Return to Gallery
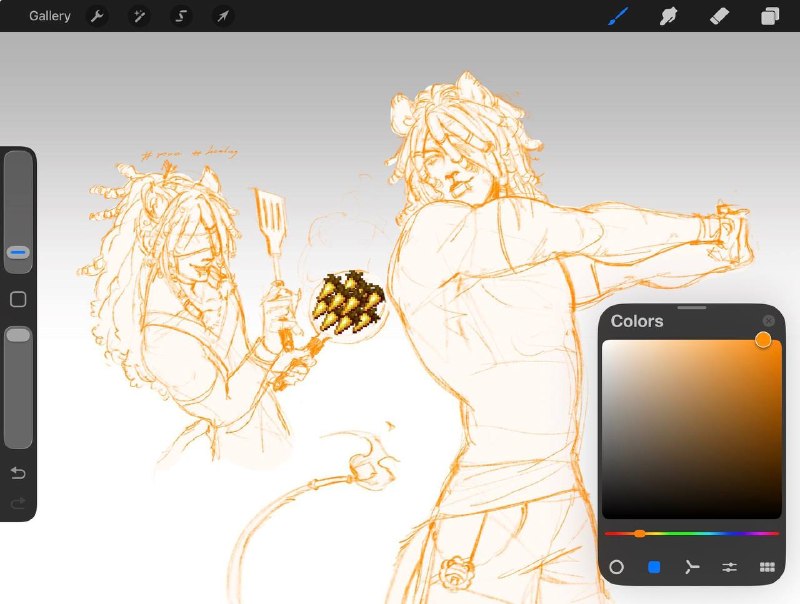 click(x=49, y=16)
